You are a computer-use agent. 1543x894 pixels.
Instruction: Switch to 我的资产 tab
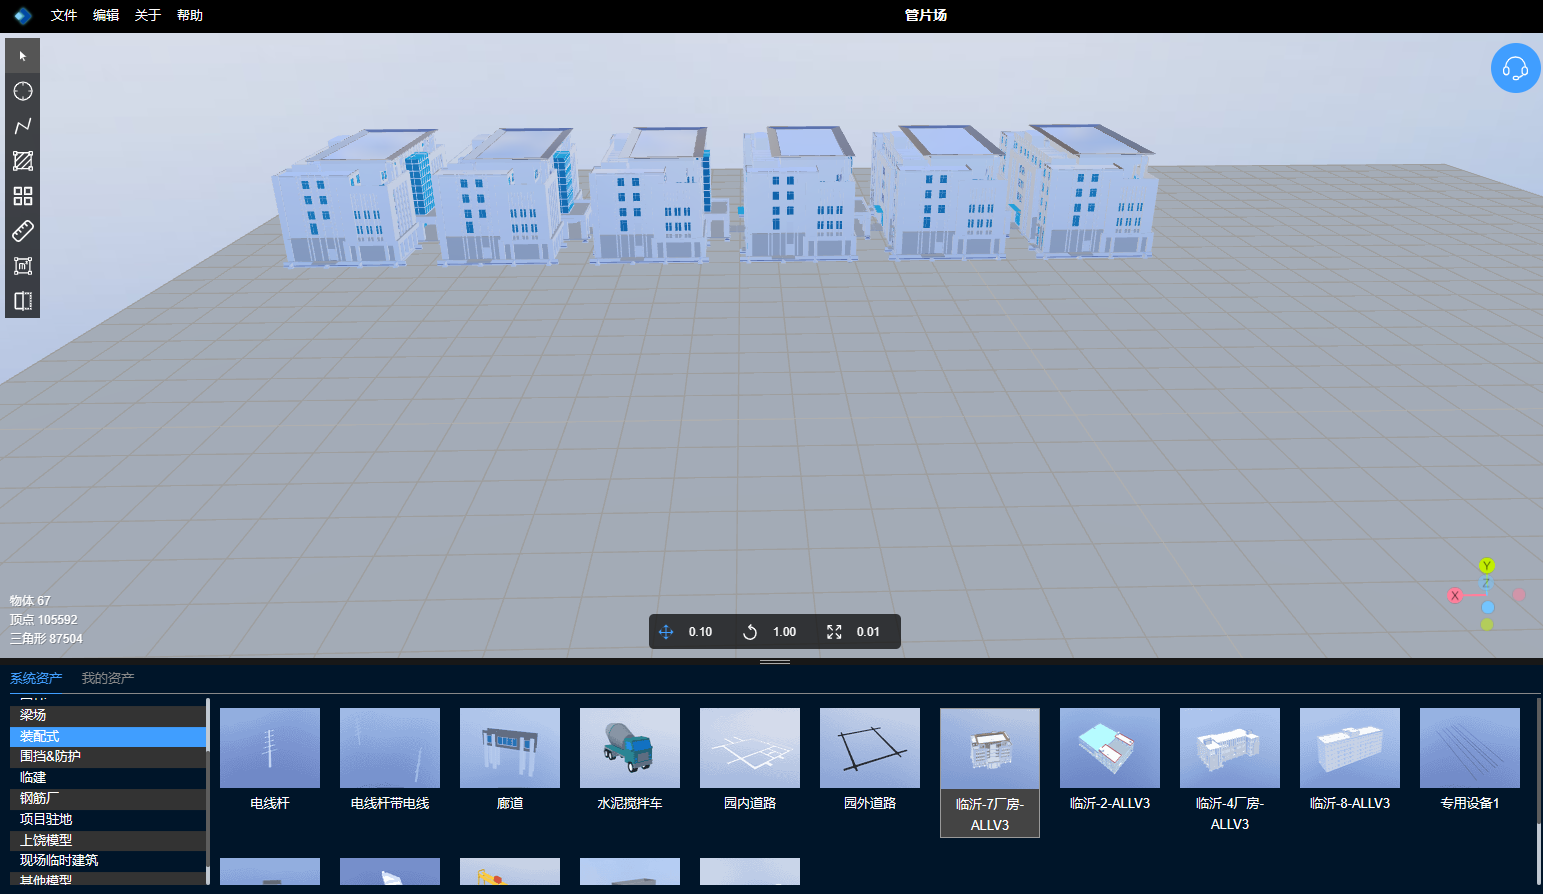tap(108, 678)
